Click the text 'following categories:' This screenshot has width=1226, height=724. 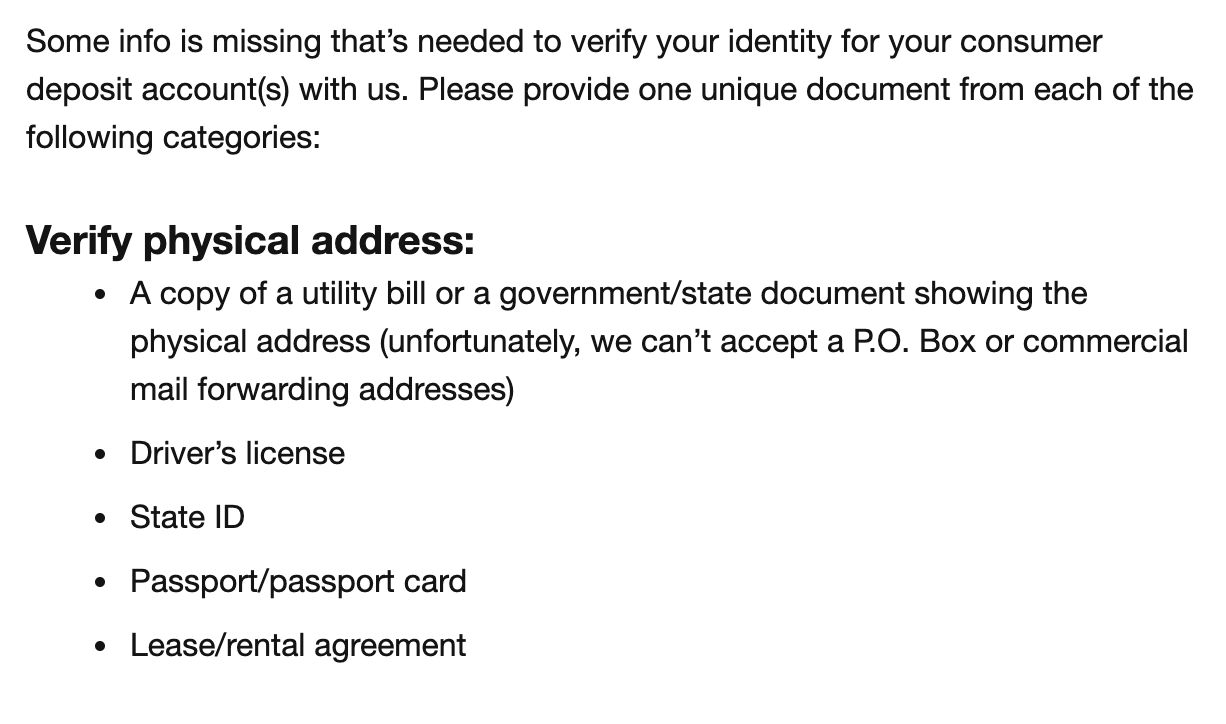pos(173,137)
